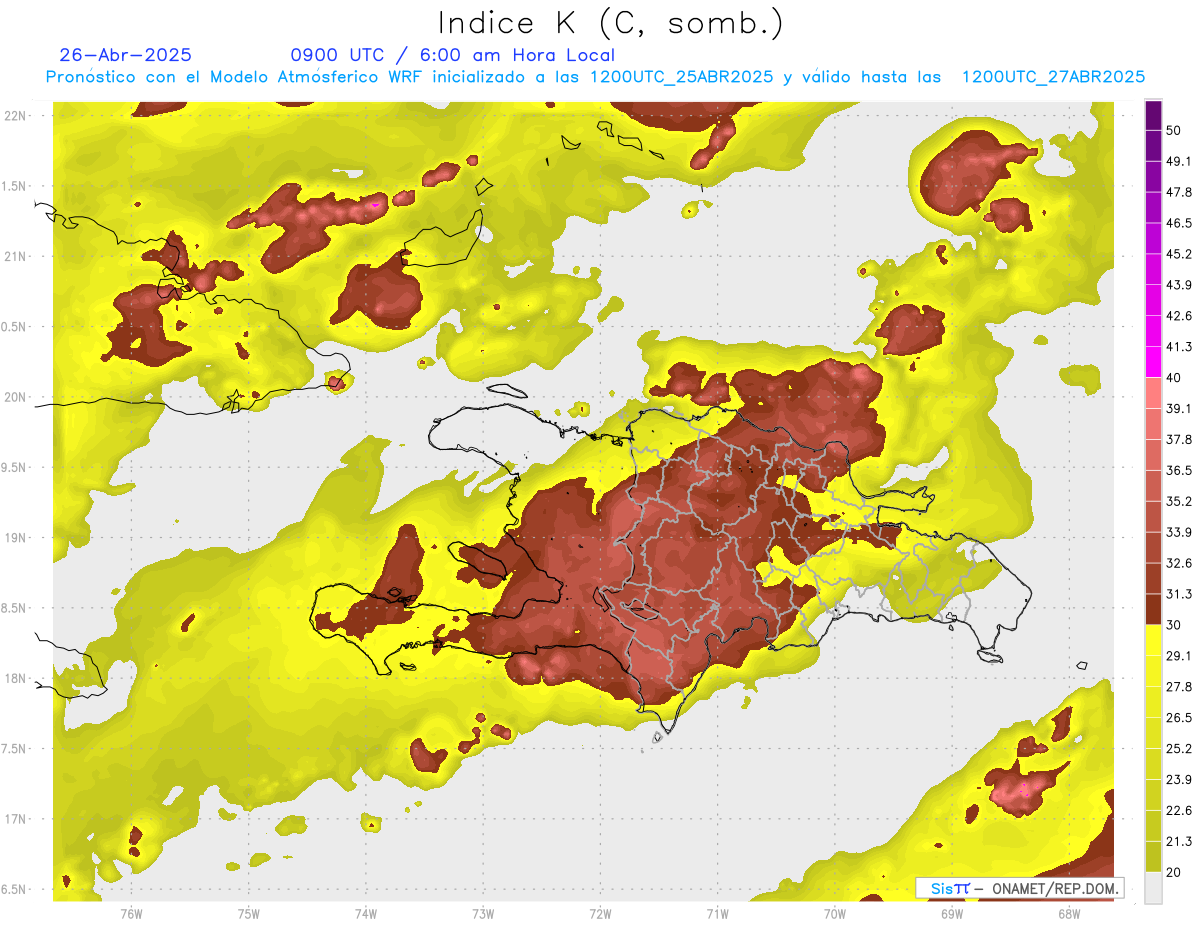Click the '74W' longitude label
This screenshot has width=1200, height=927.
[x=365, y=913]
